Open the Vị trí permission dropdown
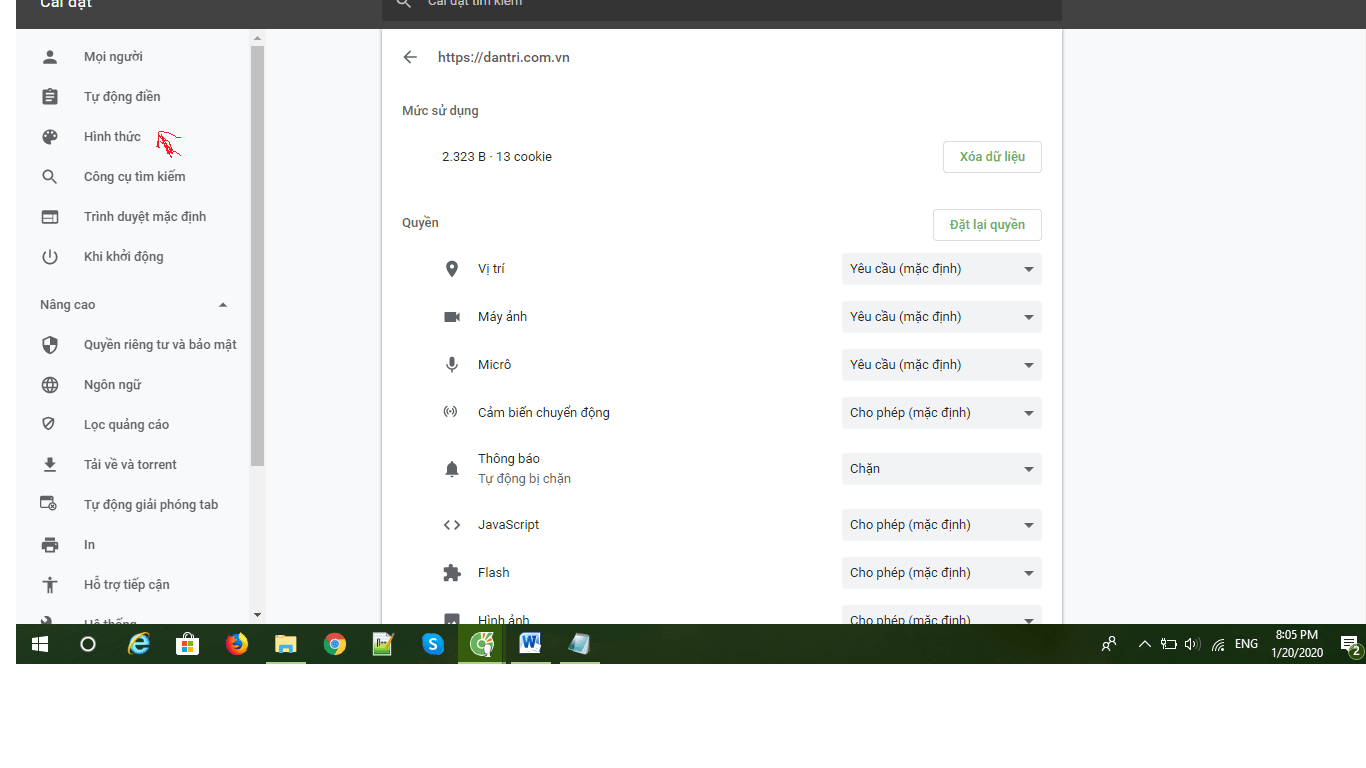Image resolution: width=1366 pixels, height=768 pixels. (941, 269)
